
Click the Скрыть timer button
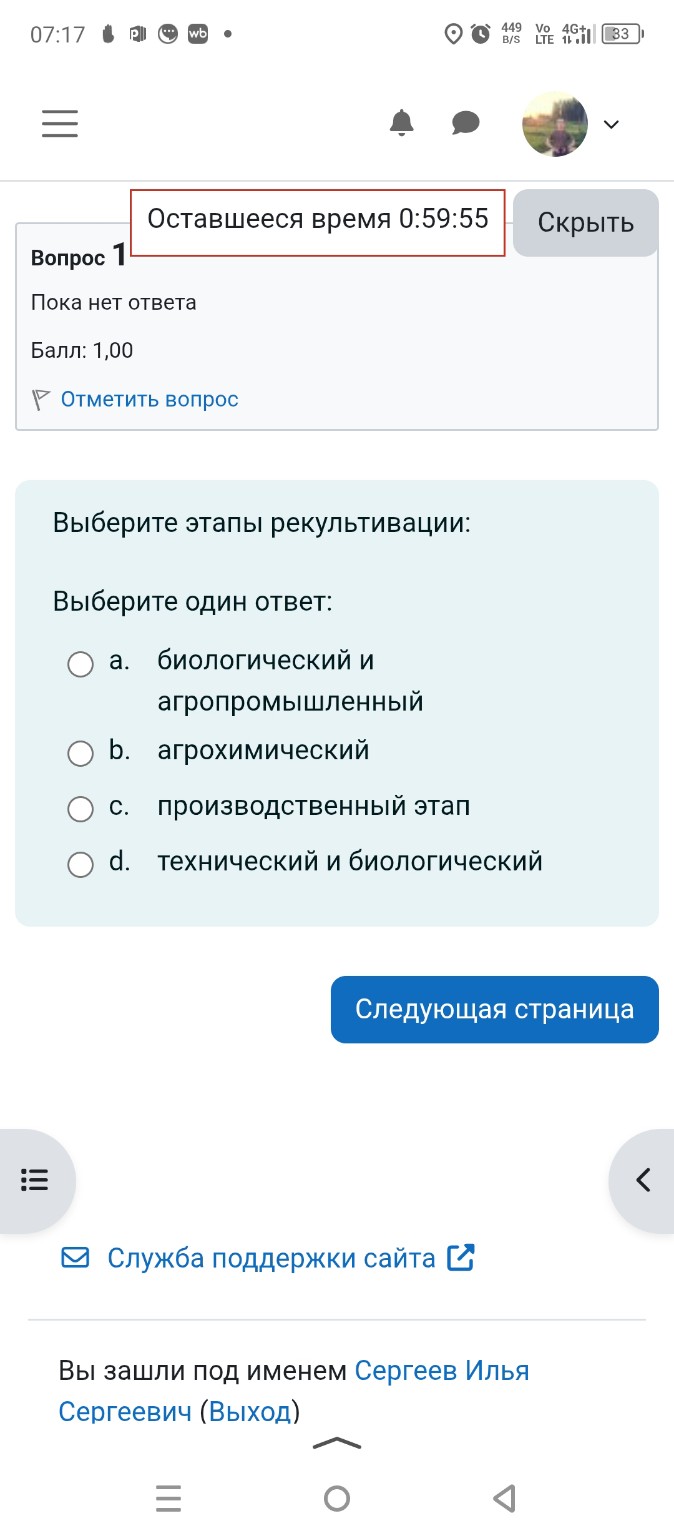tap(585, 222)
